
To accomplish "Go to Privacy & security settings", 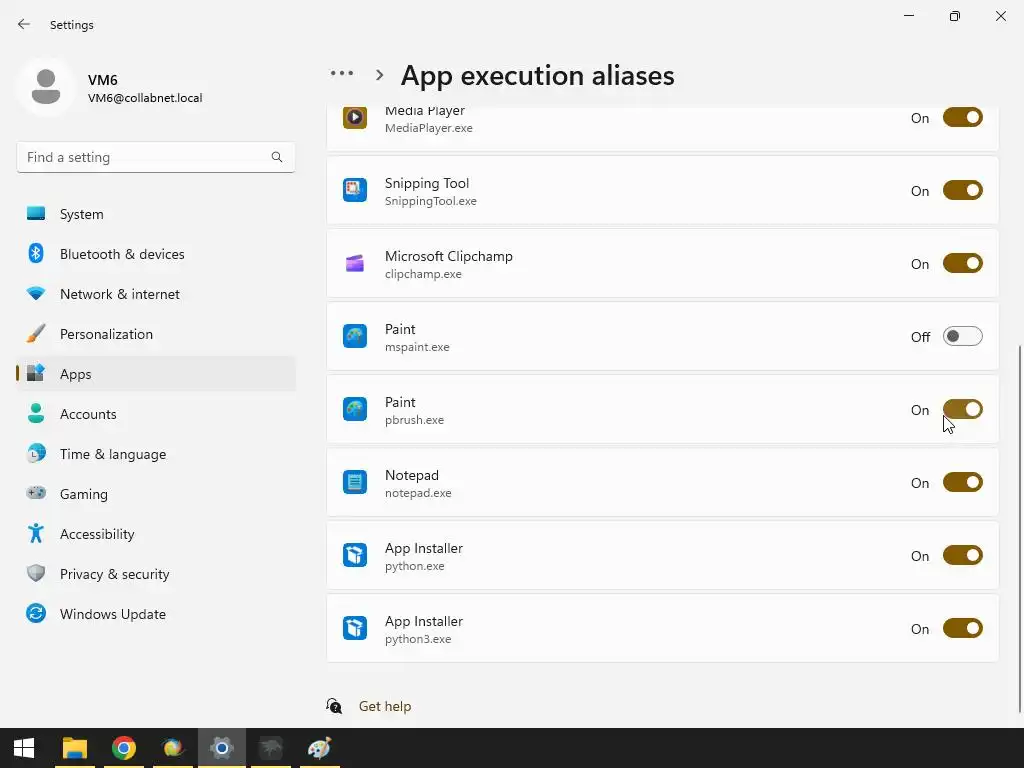I will [x=114, y=574].
